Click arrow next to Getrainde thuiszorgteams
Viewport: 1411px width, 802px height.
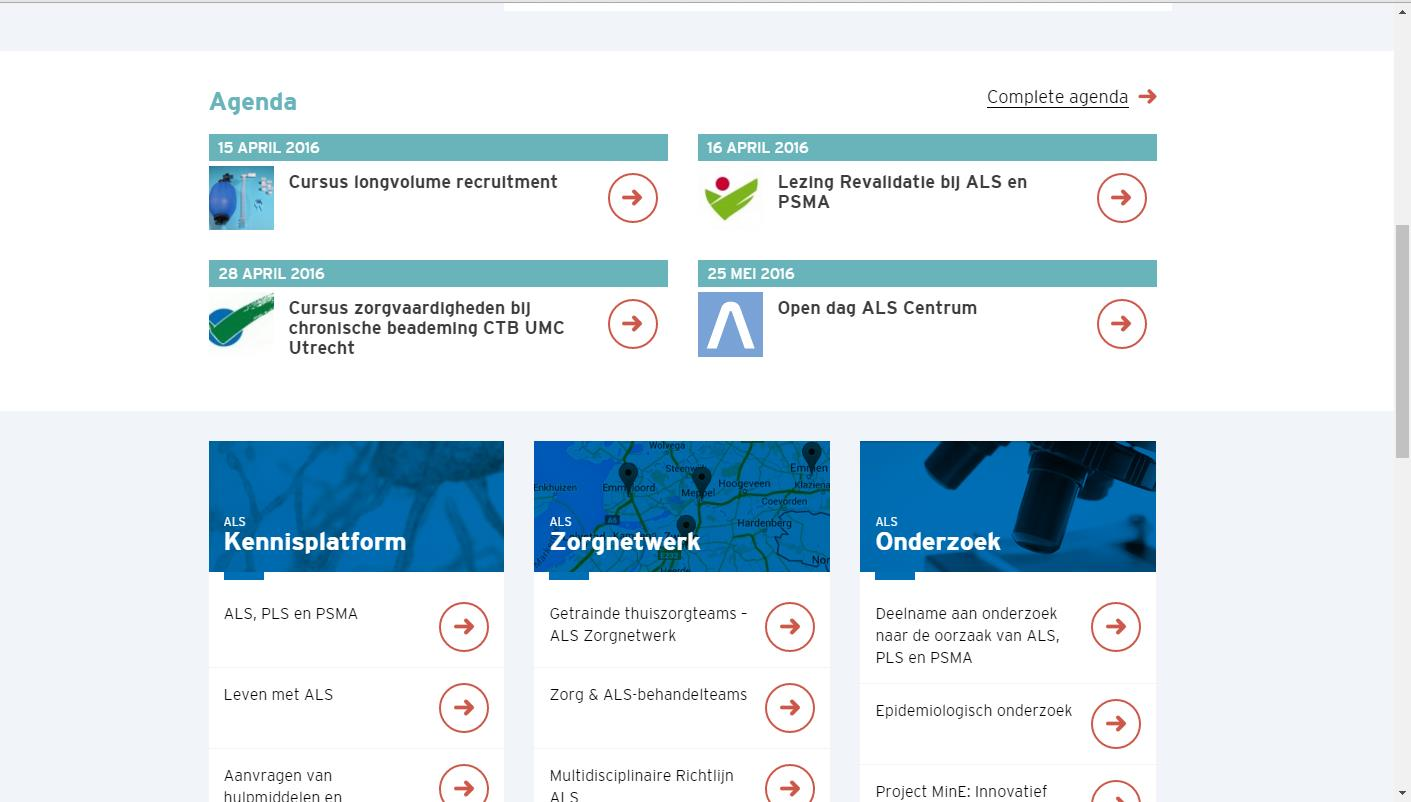[790, 627]
